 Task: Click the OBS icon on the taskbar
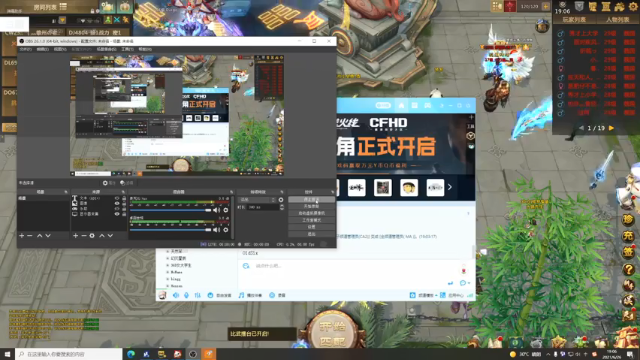pos(193,354)
